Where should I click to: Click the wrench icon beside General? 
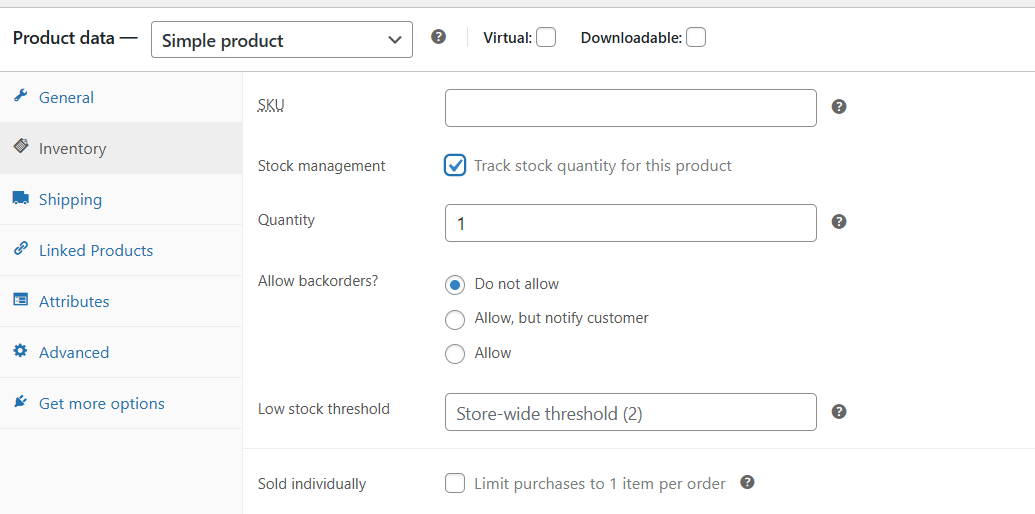20,96
